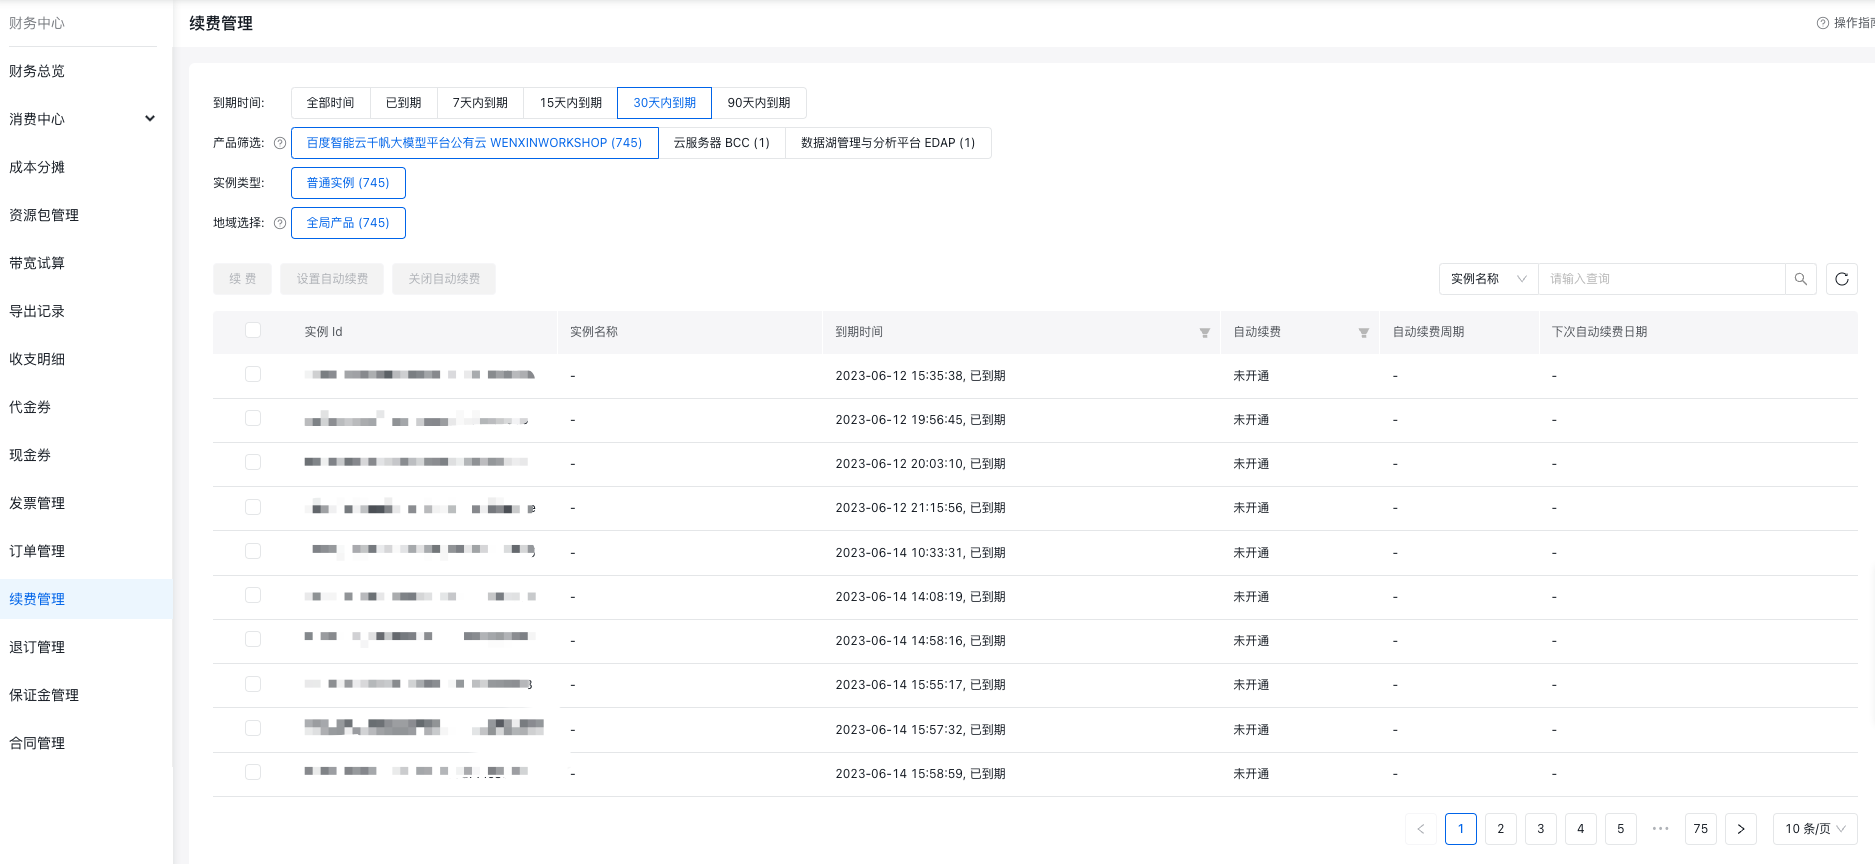Click the help icon next to 地域选择
Screen dimensions: 1875x864
click(x=280, y=223)
